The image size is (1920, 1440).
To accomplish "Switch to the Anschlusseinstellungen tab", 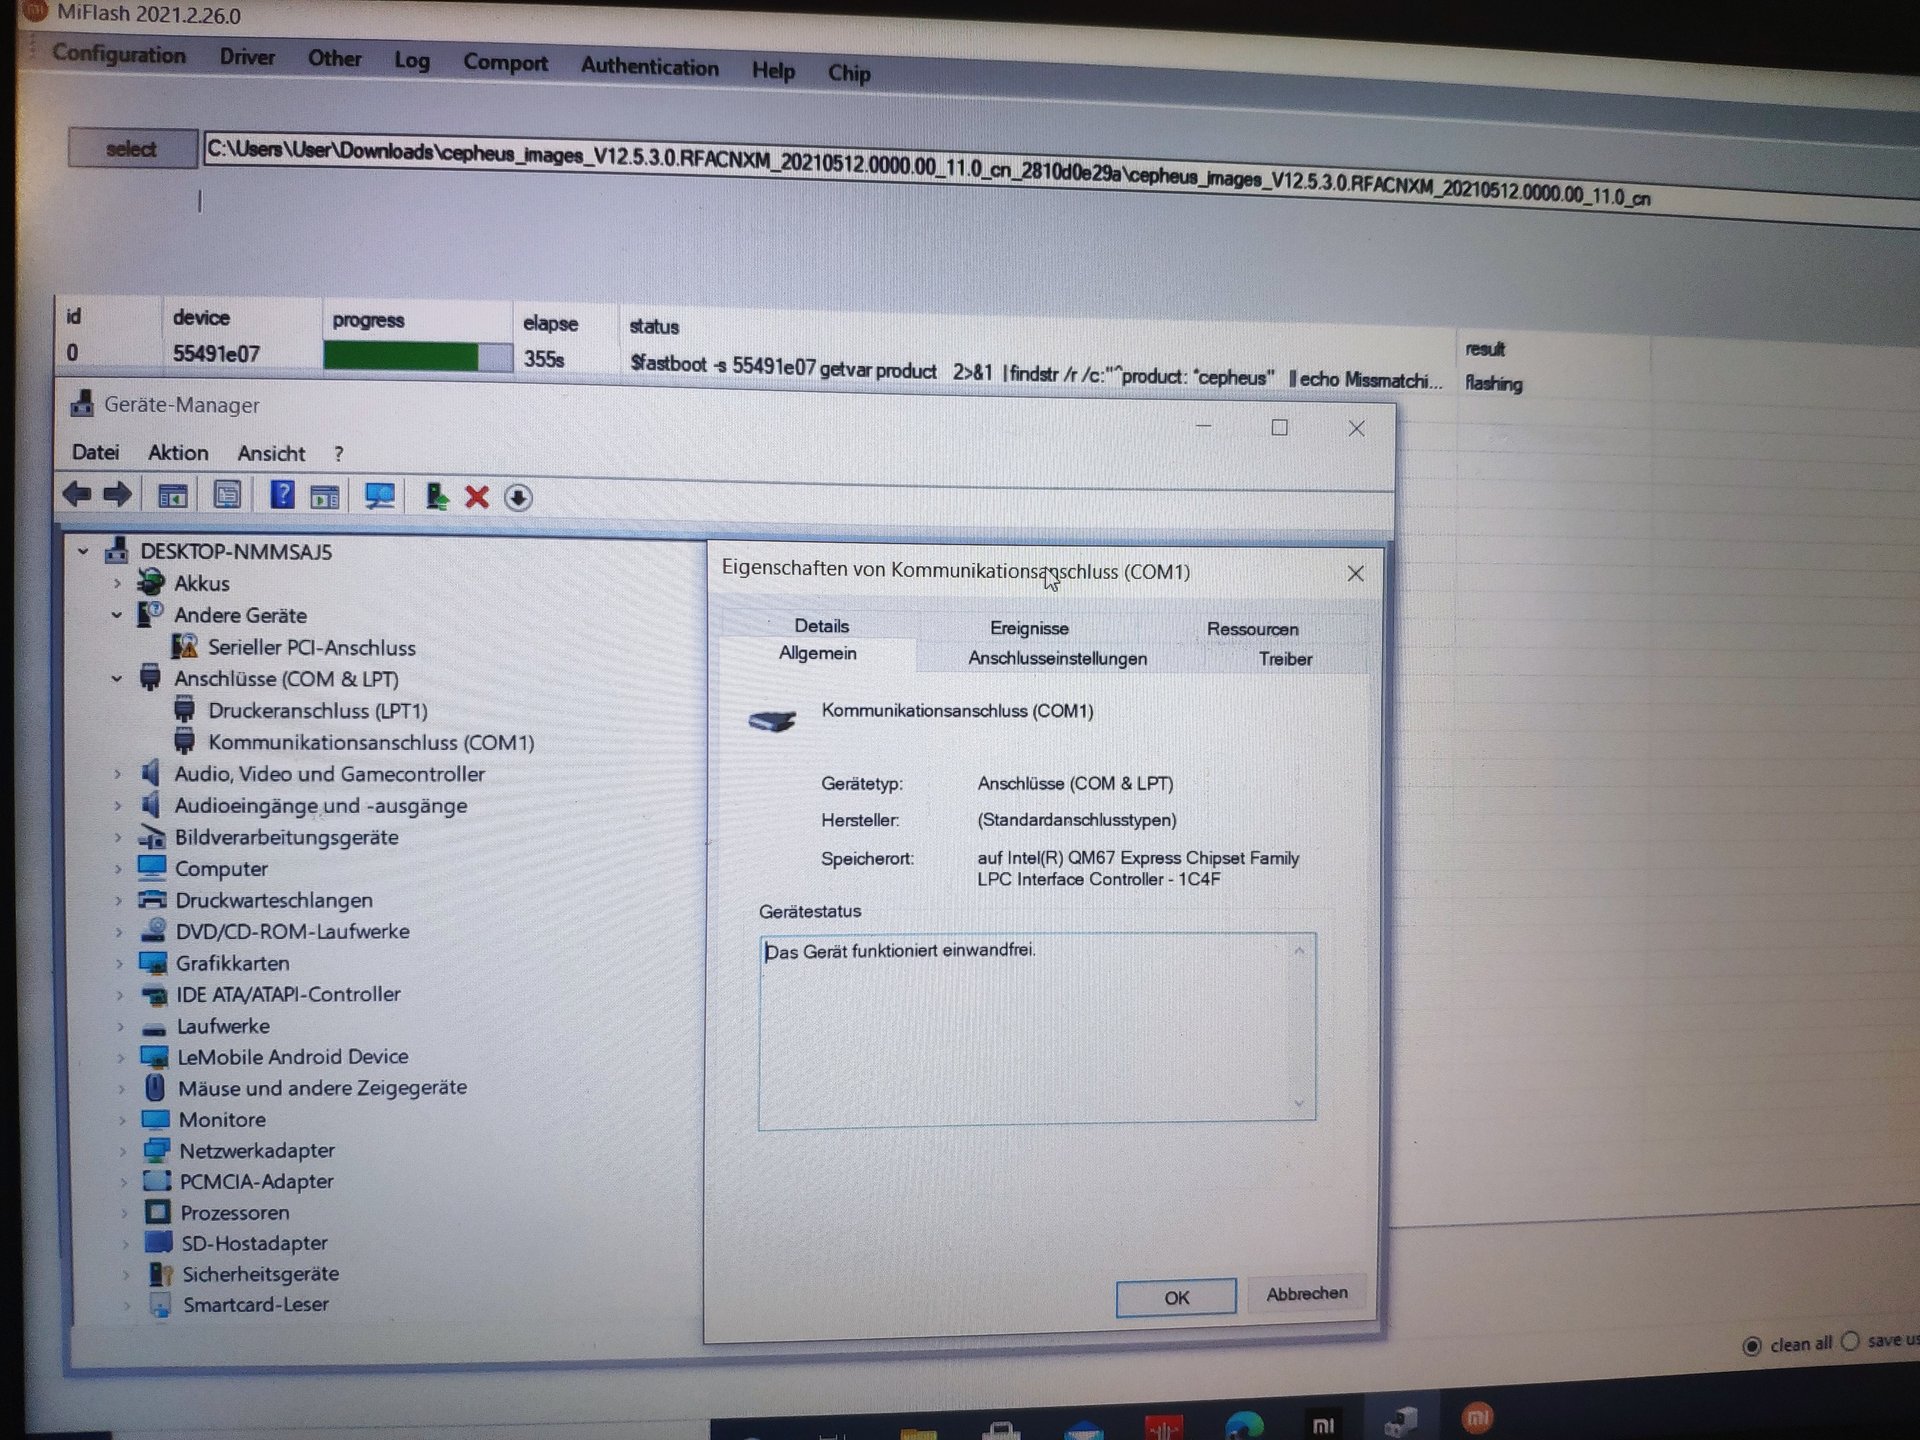I will click(1057, 658).
